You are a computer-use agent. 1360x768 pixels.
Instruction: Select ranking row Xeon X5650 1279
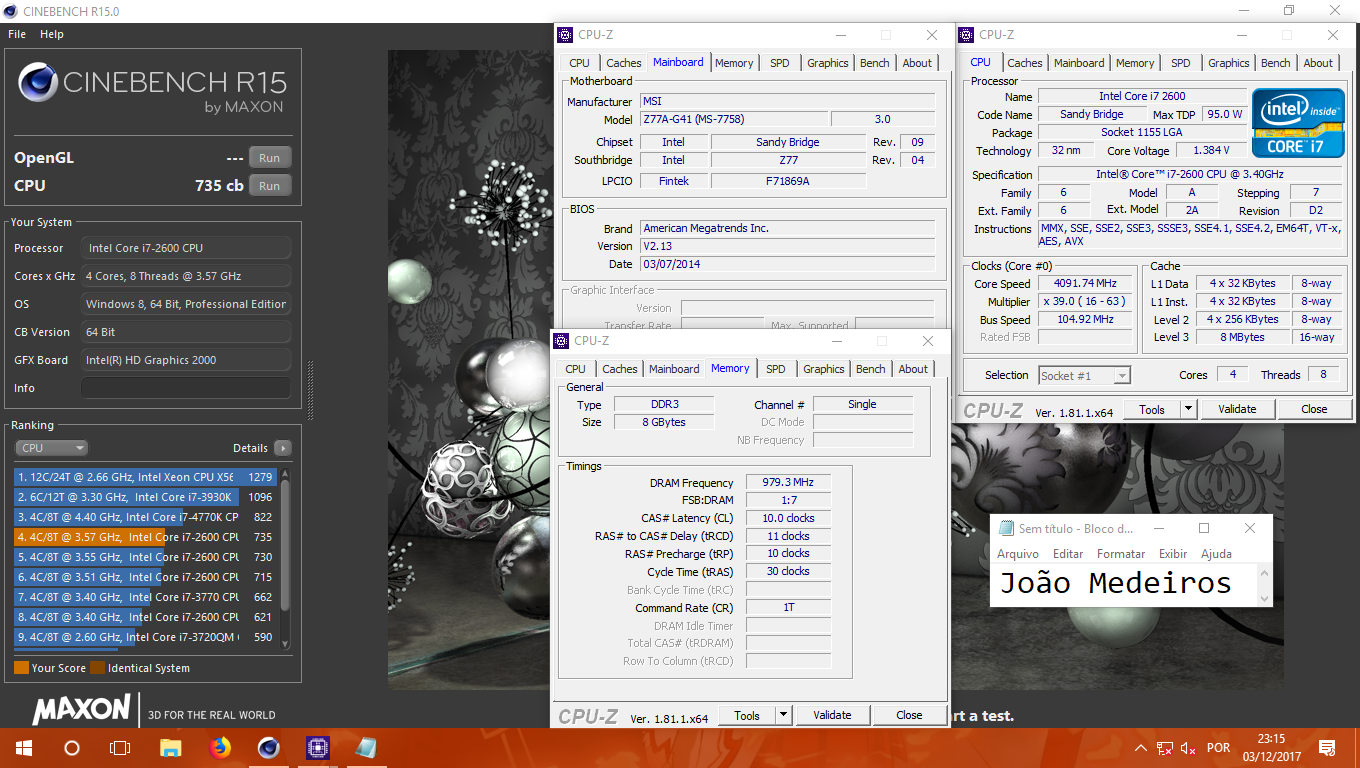click(146, 477)
